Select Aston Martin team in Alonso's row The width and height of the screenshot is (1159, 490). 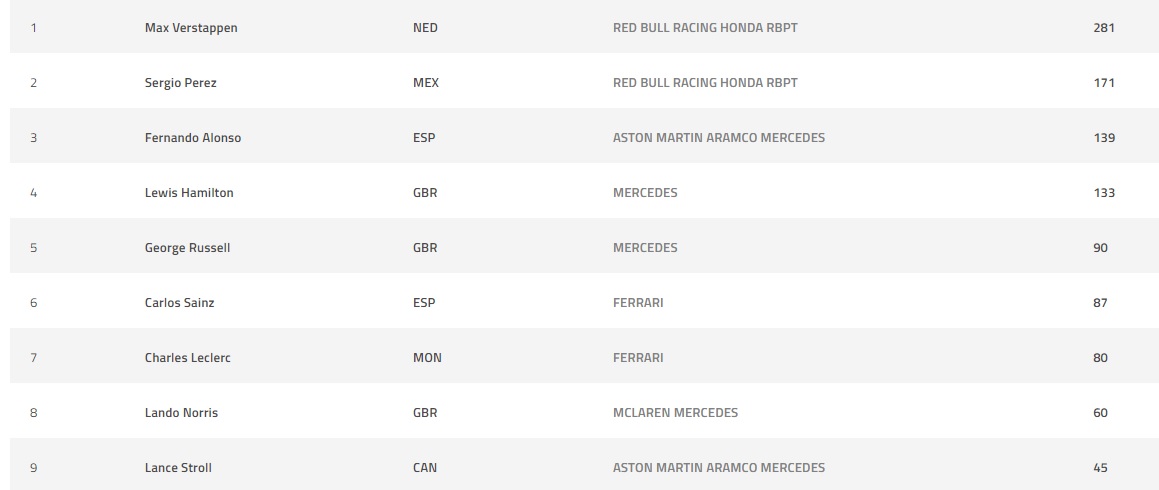(719, 138)
